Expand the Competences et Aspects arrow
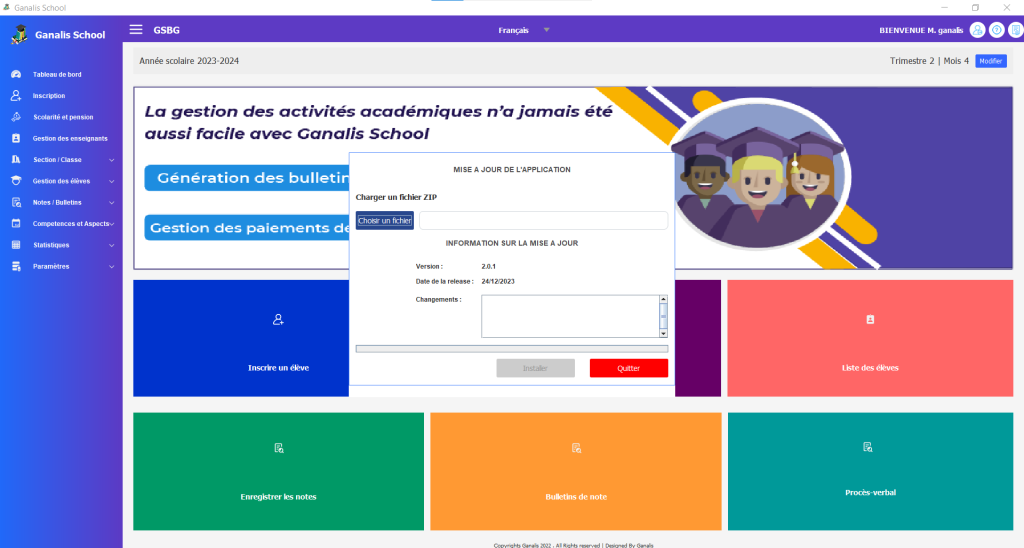This screenshot has width=1024, height=548. [112, 224]
